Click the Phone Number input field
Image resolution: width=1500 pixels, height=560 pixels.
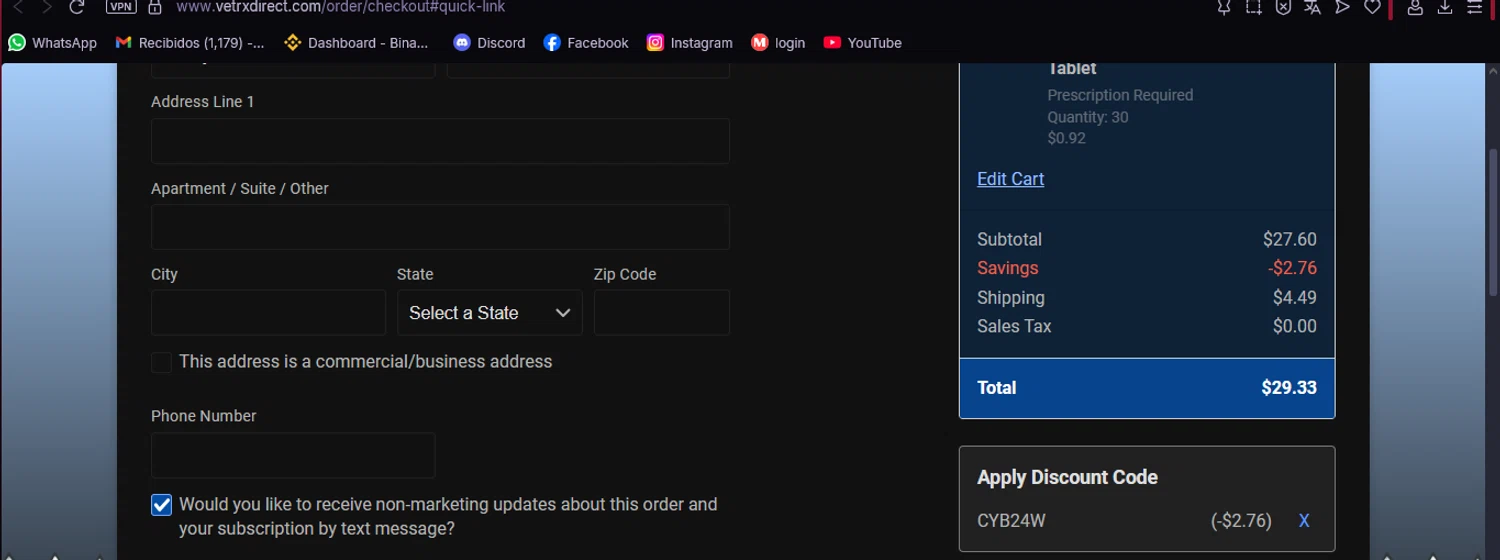(293, 455)
